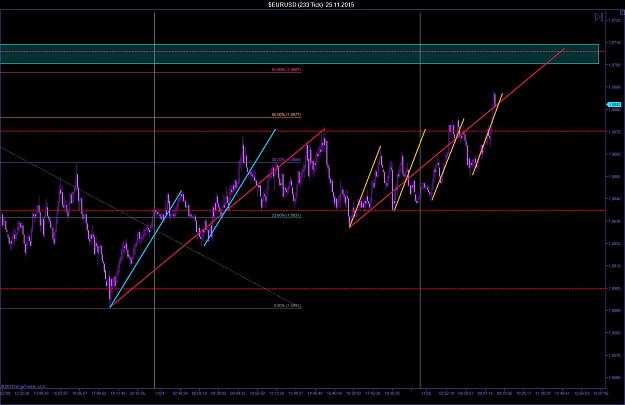This screenshot has width=625, height=405.
Task: Select the 23.60% Fibonacci level label
Action: 286,216
